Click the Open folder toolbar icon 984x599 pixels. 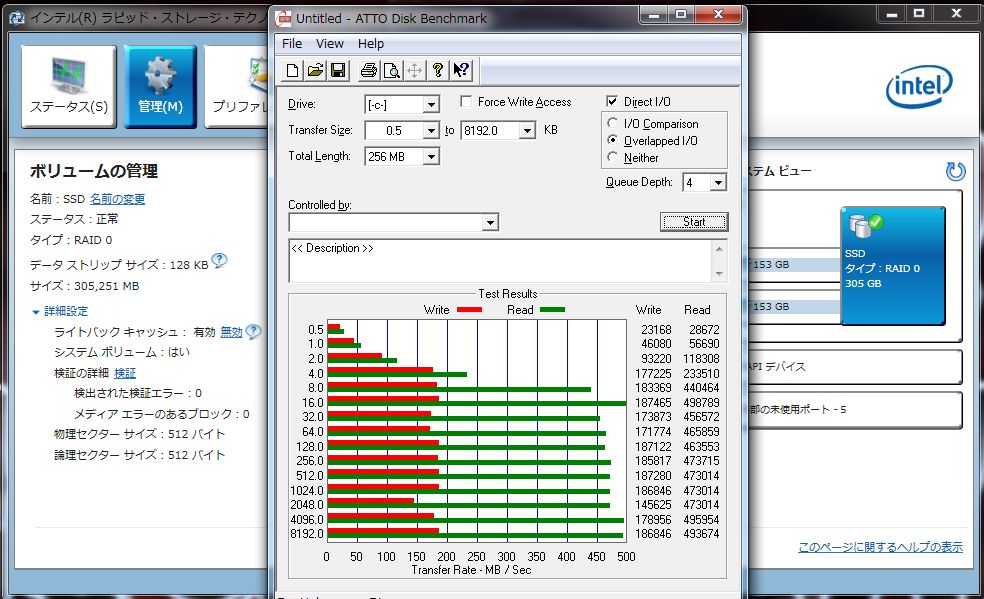315,70
